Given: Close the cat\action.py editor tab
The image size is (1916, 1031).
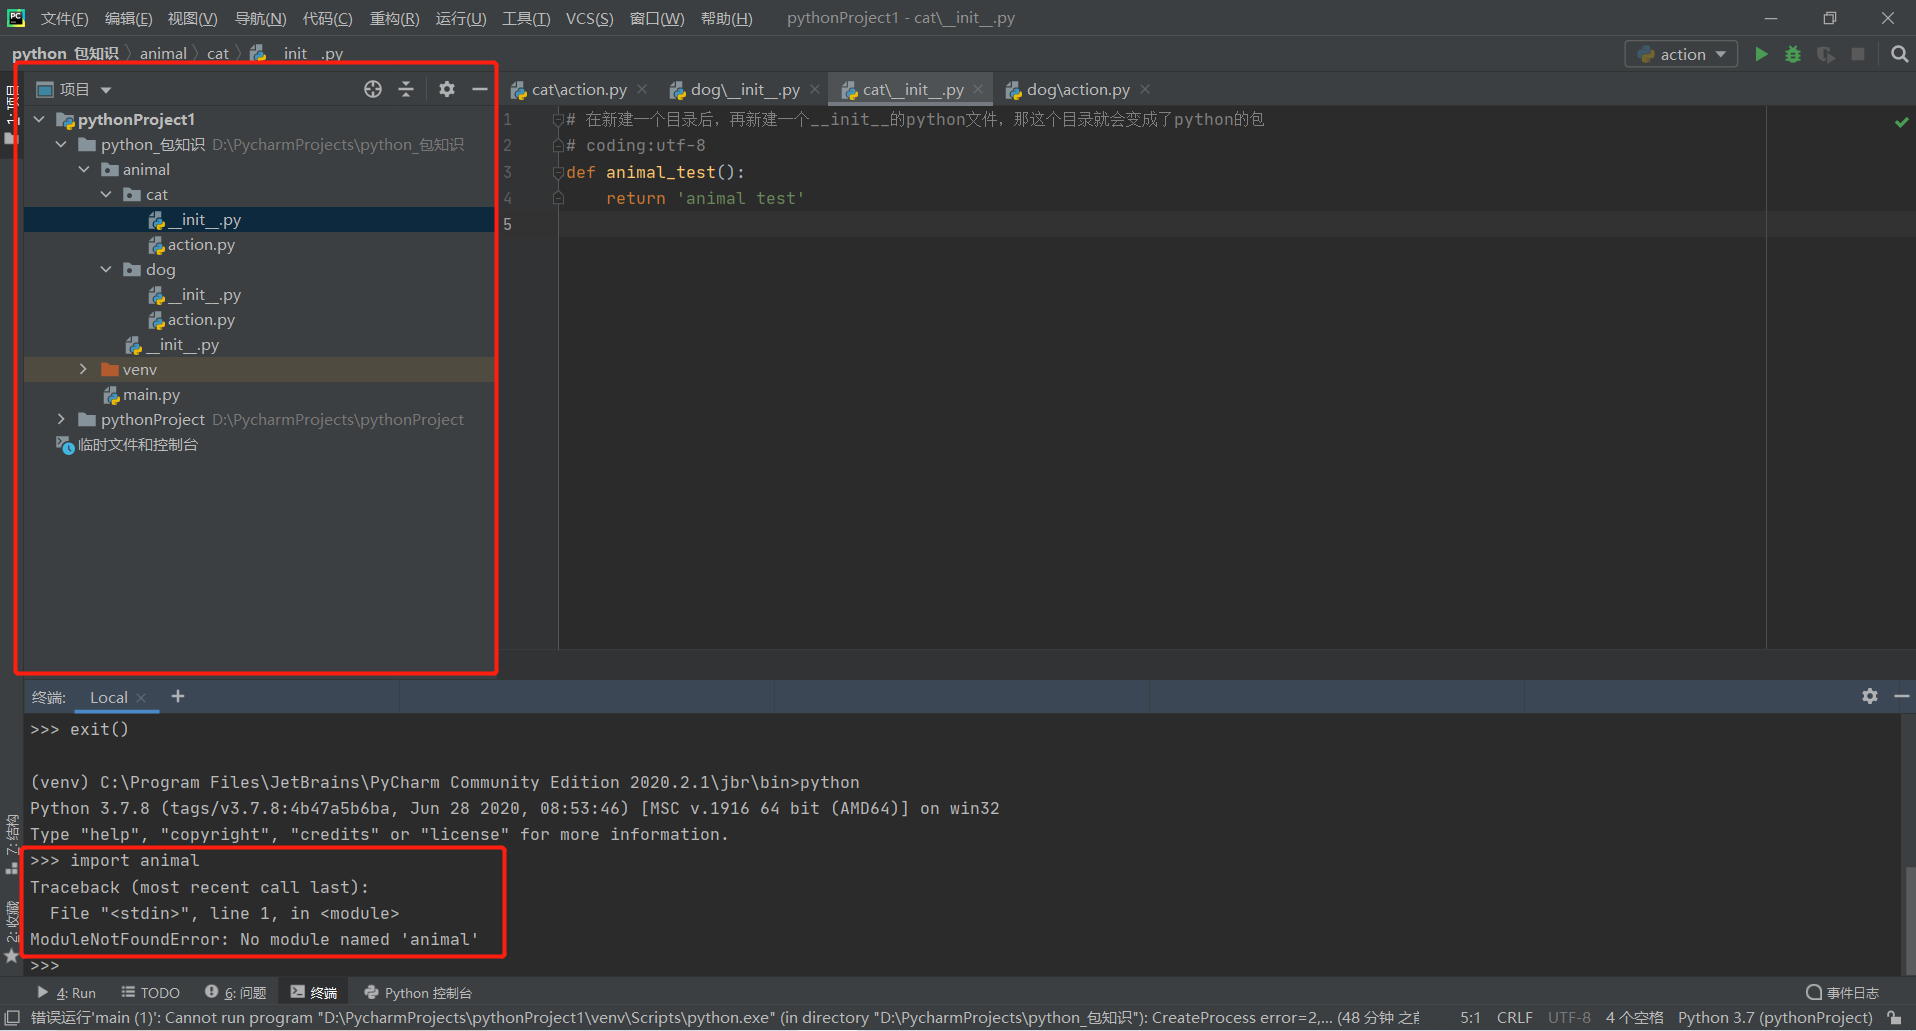Looking at the screenshot, I should click(x=642, y=89).
